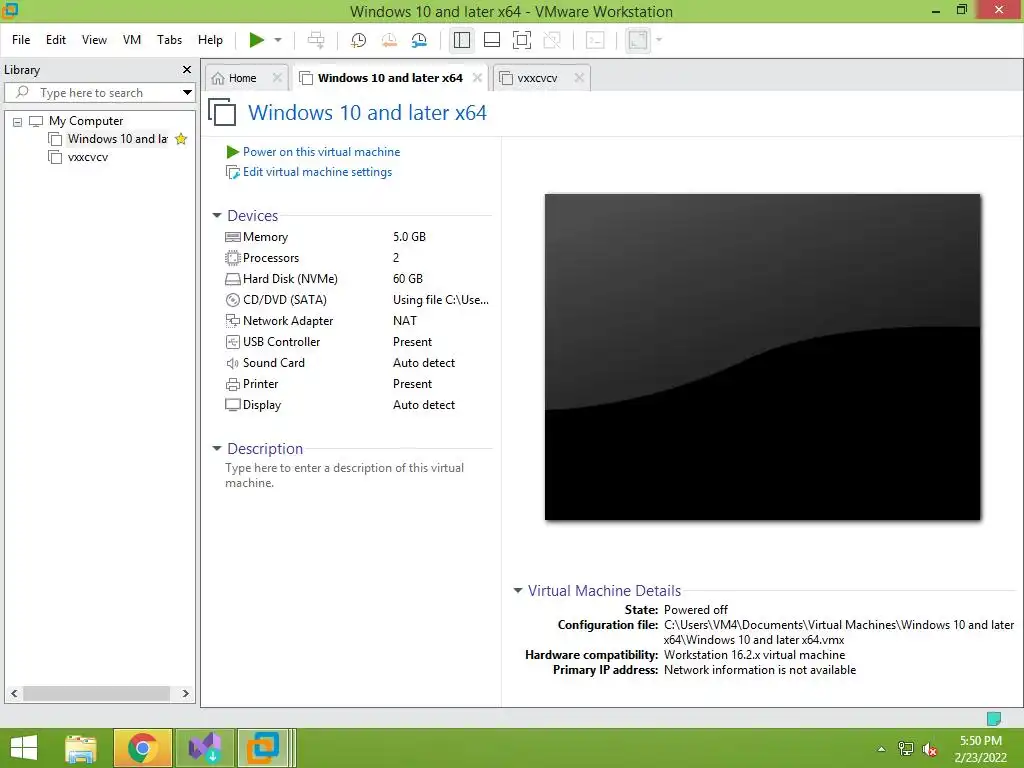Close the vxxcvcv tab

[x=579, y=78]
